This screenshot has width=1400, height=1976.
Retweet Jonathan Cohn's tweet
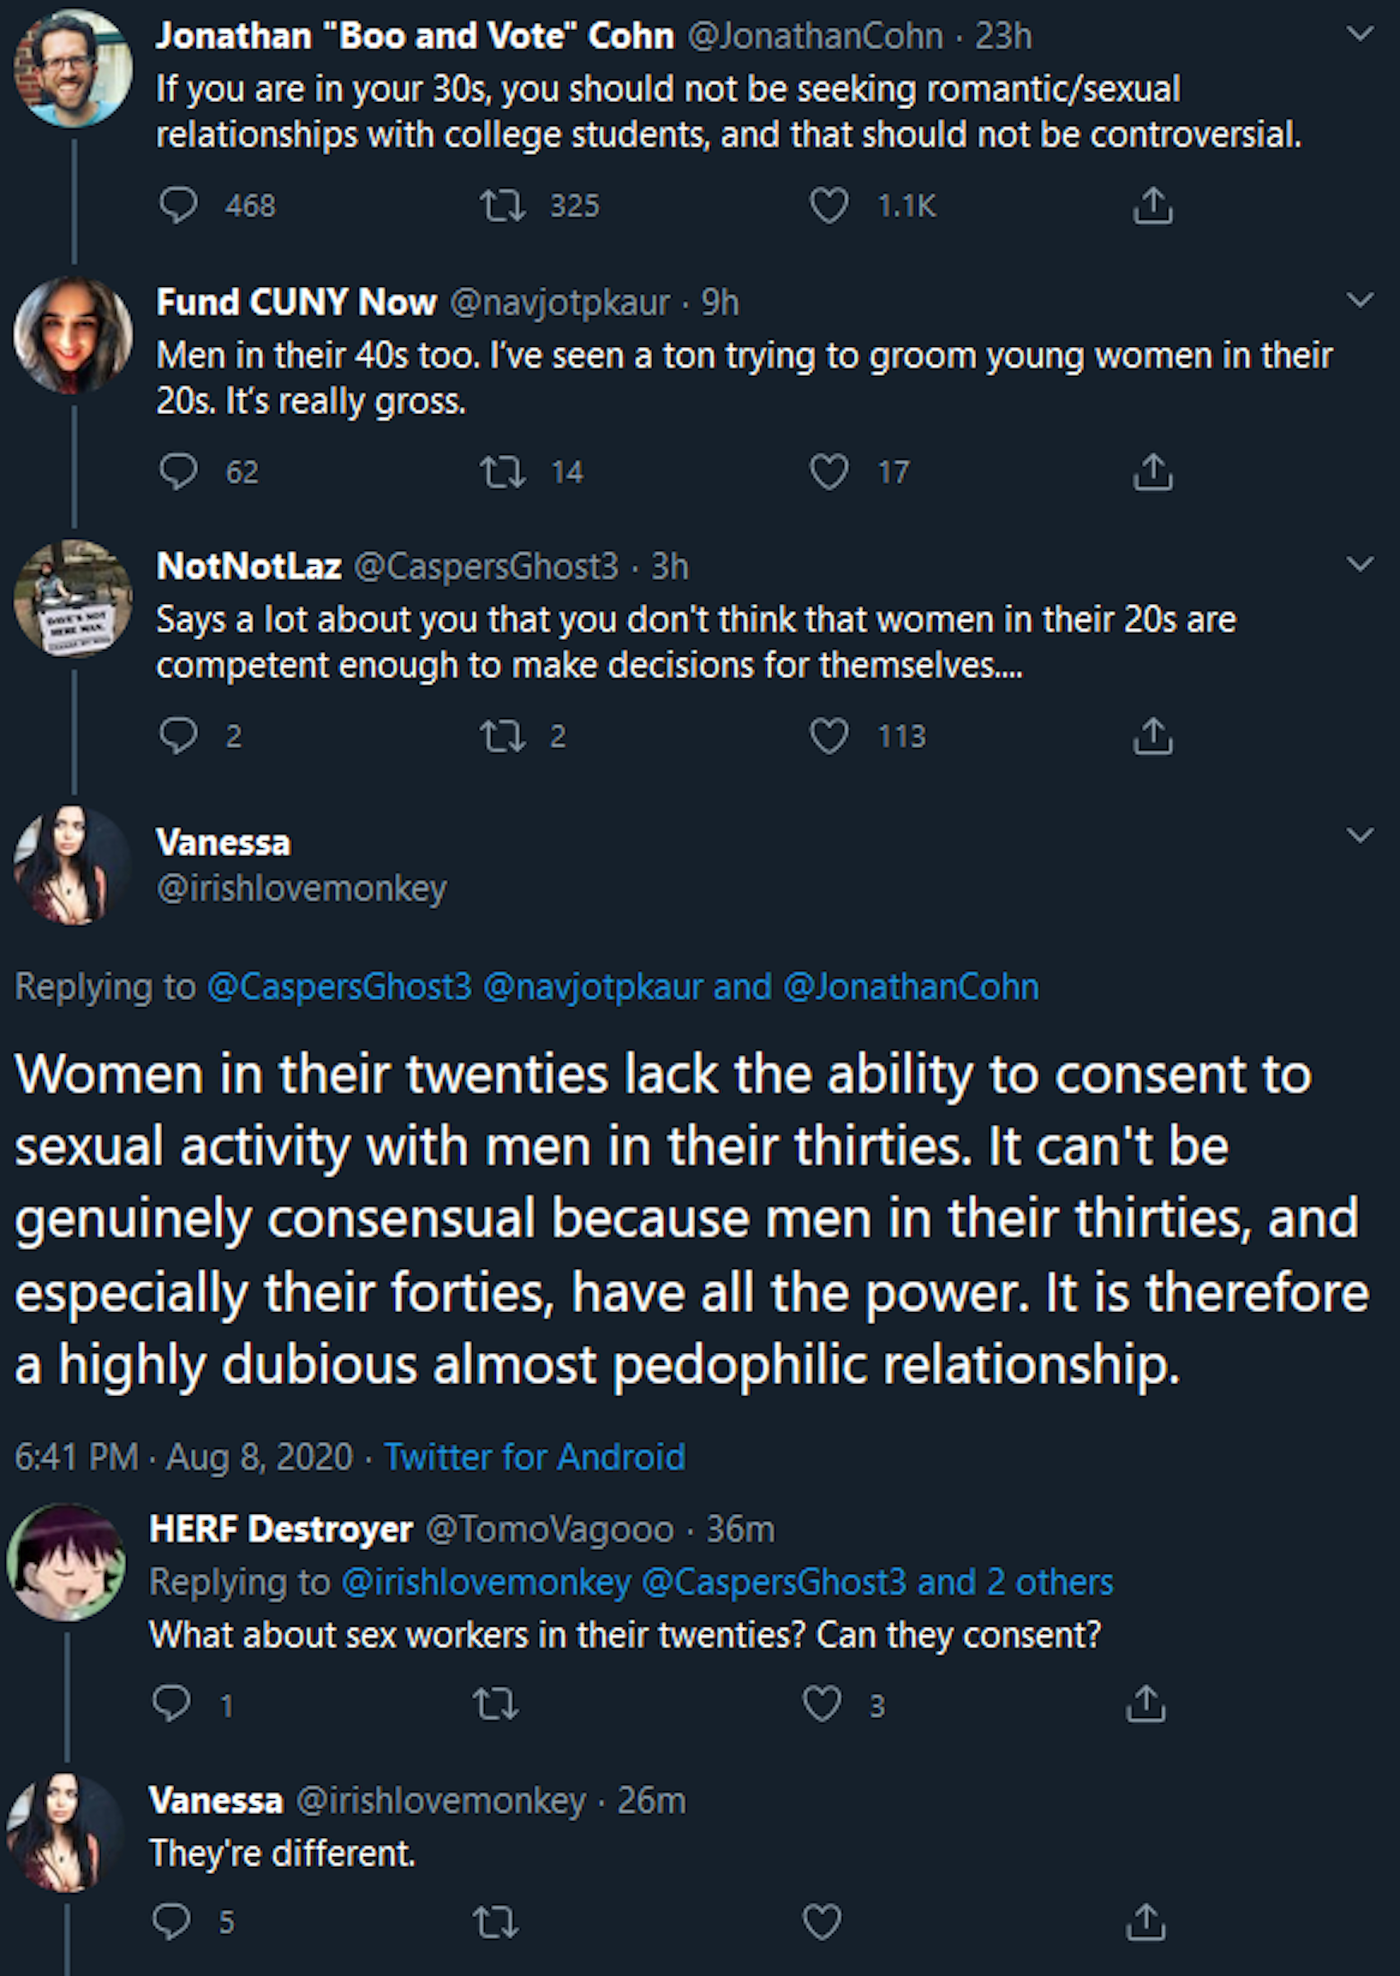502,205
